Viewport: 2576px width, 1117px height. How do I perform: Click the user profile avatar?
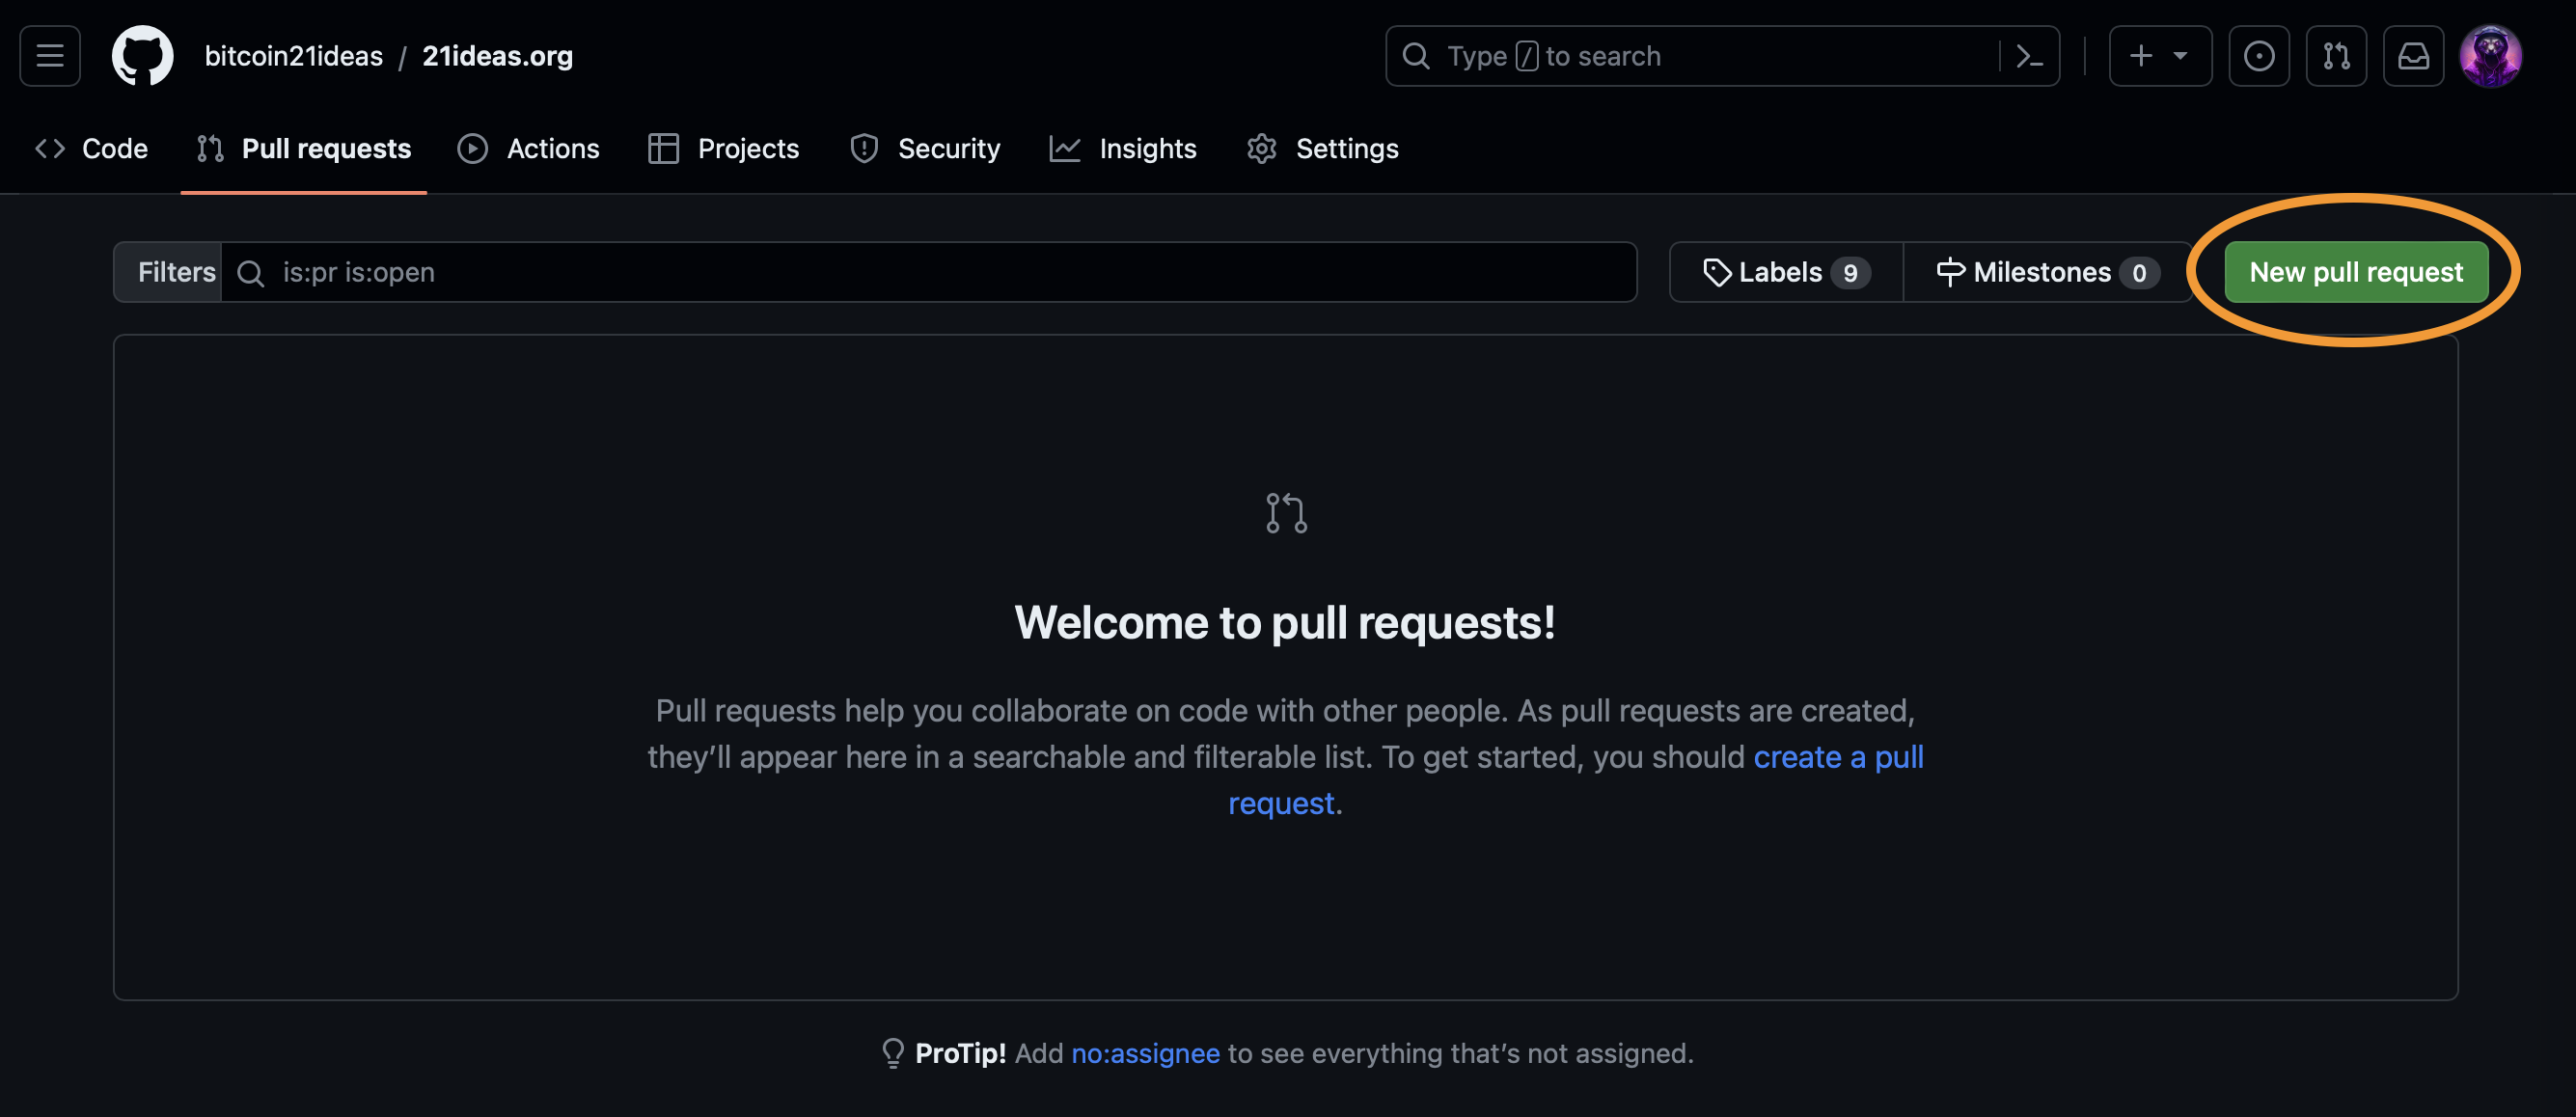[2490, 56]
